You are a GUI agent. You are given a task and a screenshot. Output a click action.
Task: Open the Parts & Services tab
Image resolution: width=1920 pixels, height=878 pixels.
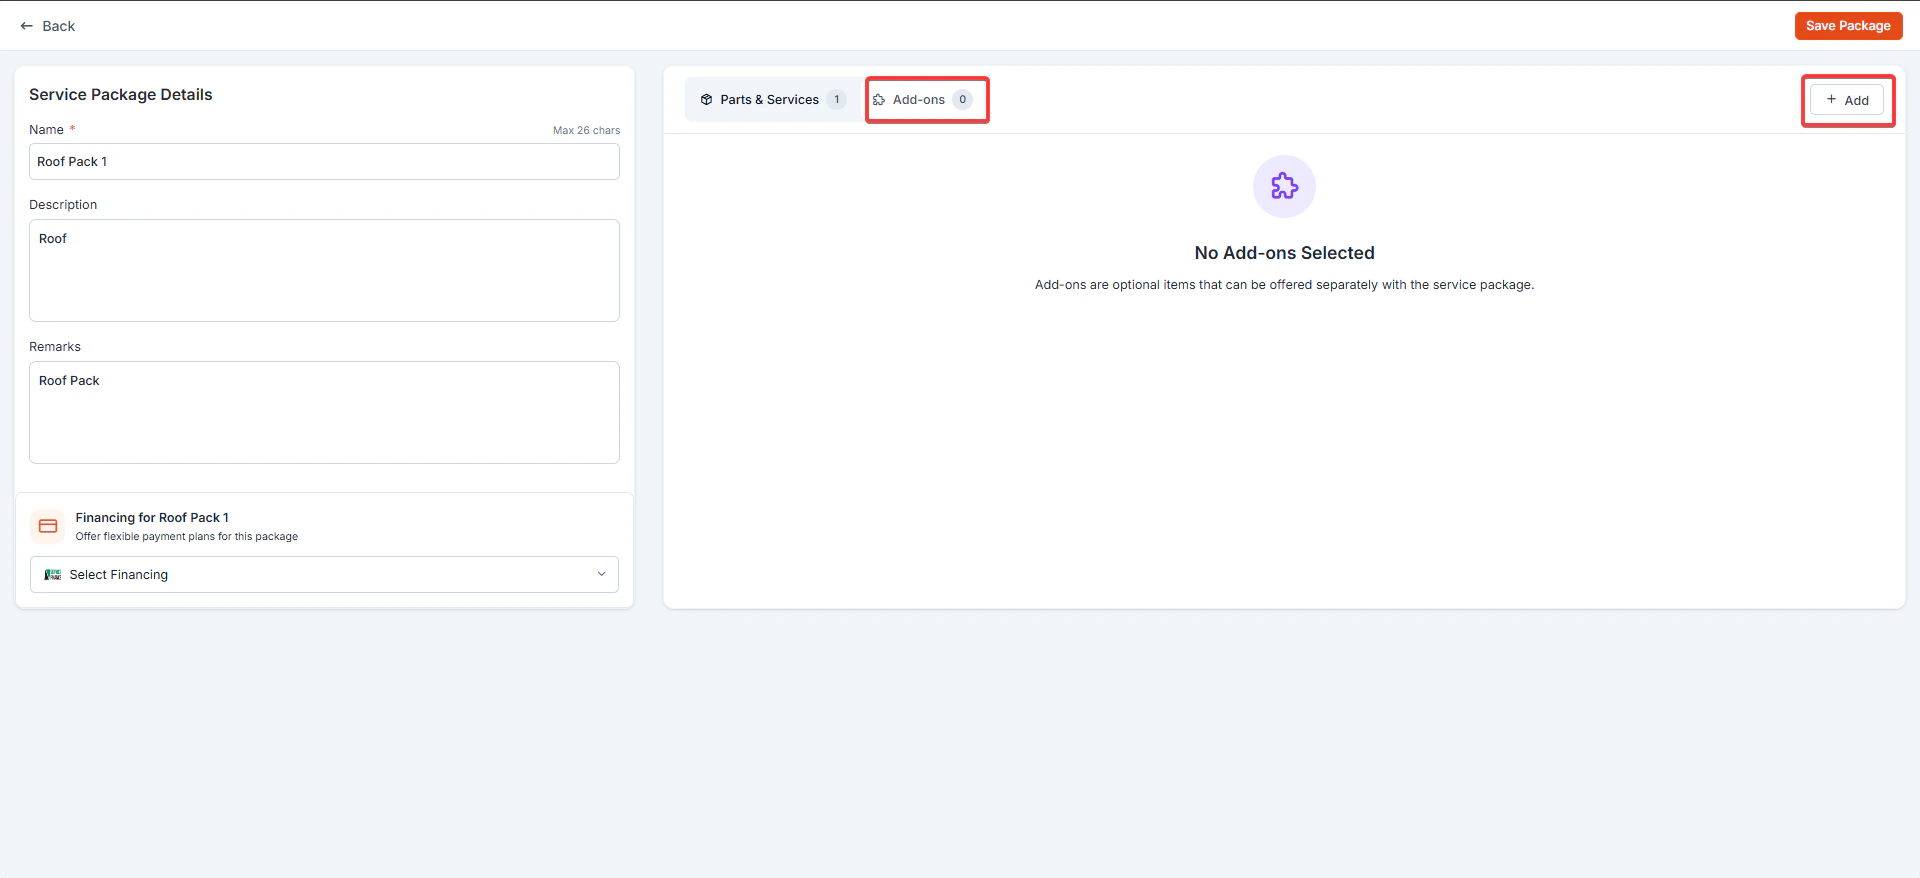pyautogui.click(x=772, y=100)
